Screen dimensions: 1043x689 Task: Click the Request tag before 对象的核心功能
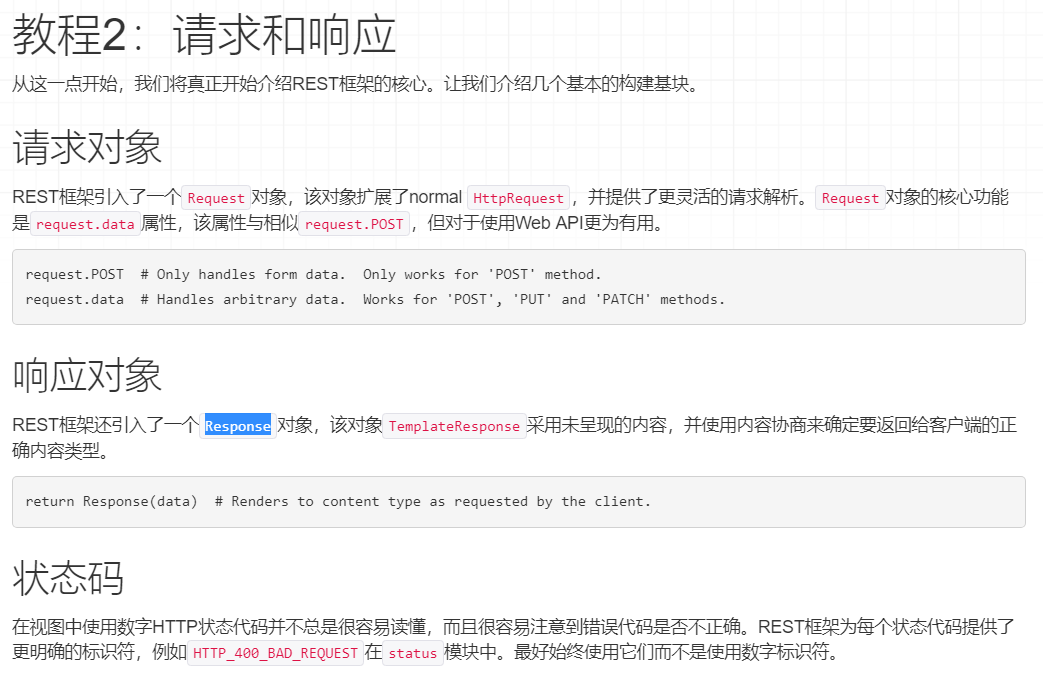(x=850, y=198)
